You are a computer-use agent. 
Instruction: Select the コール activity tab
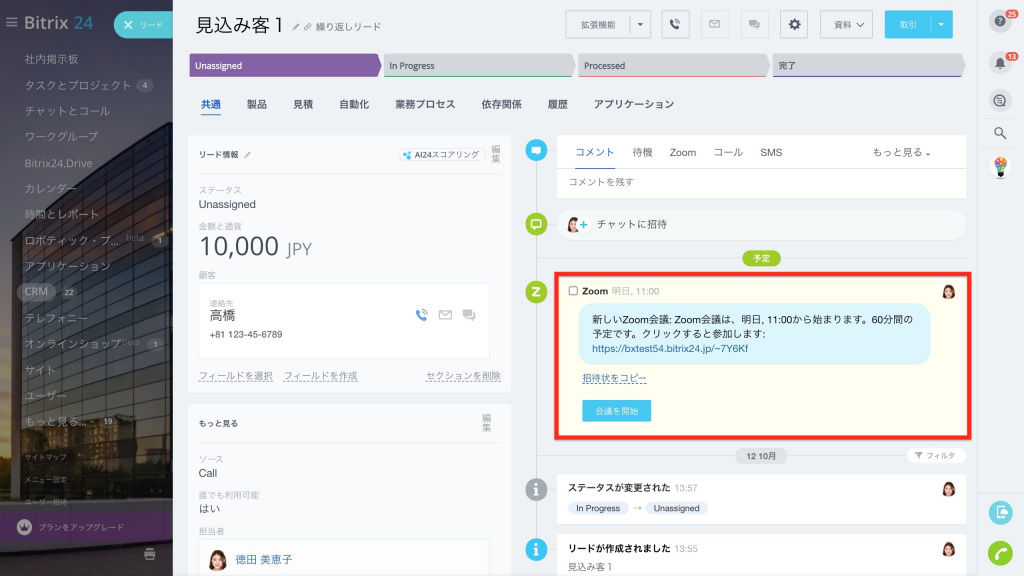[728, 152]
